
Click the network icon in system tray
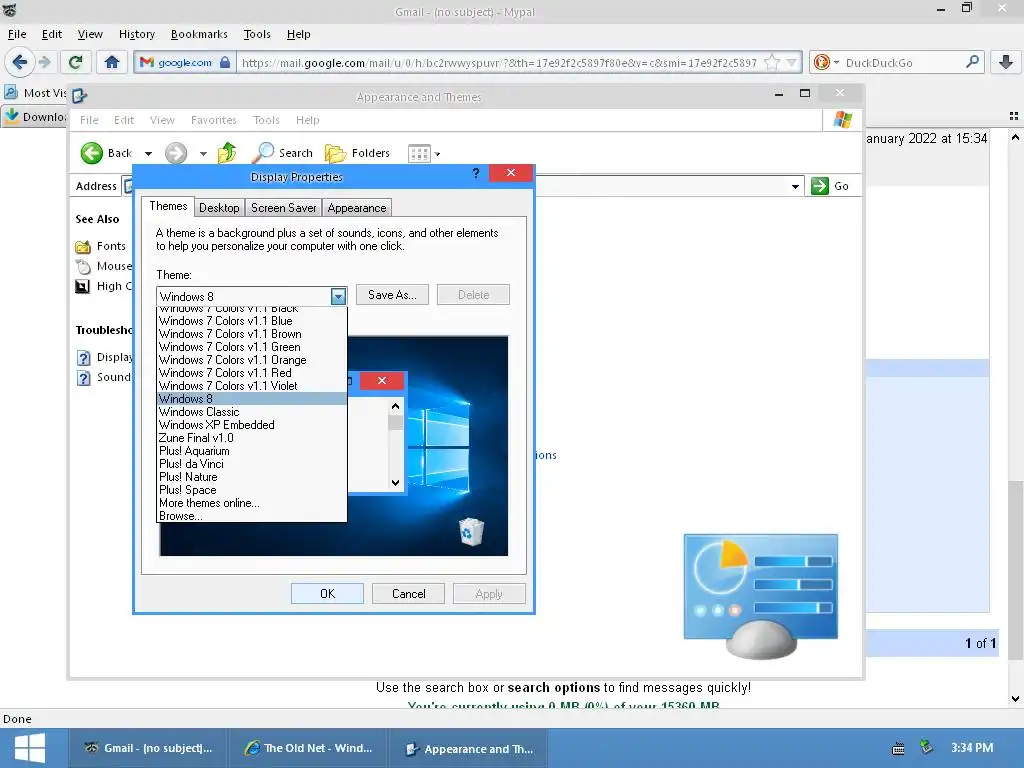(x=926, y=746)
